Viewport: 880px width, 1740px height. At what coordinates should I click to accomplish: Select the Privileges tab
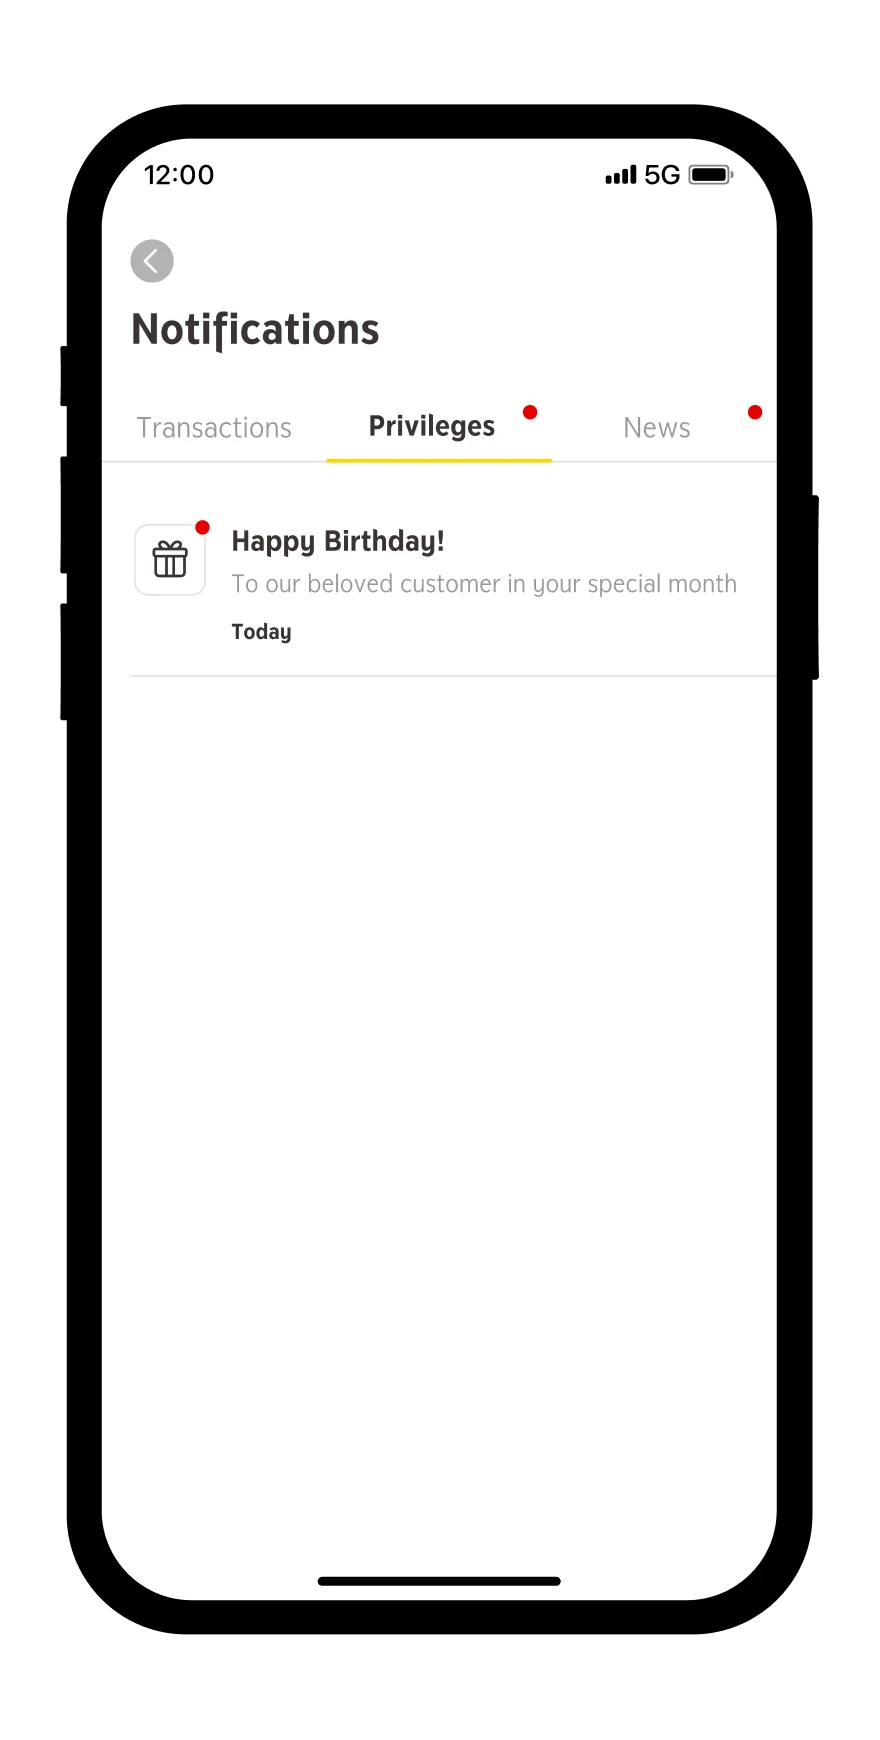tap(431, 426)
